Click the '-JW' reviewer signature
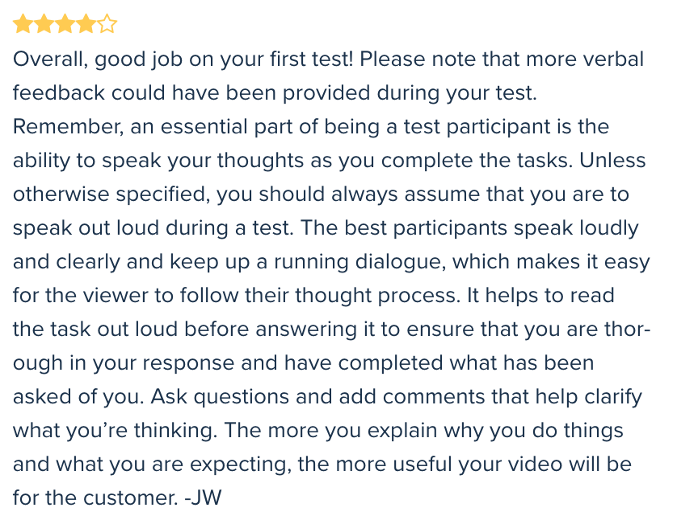 tap(203, 498)
